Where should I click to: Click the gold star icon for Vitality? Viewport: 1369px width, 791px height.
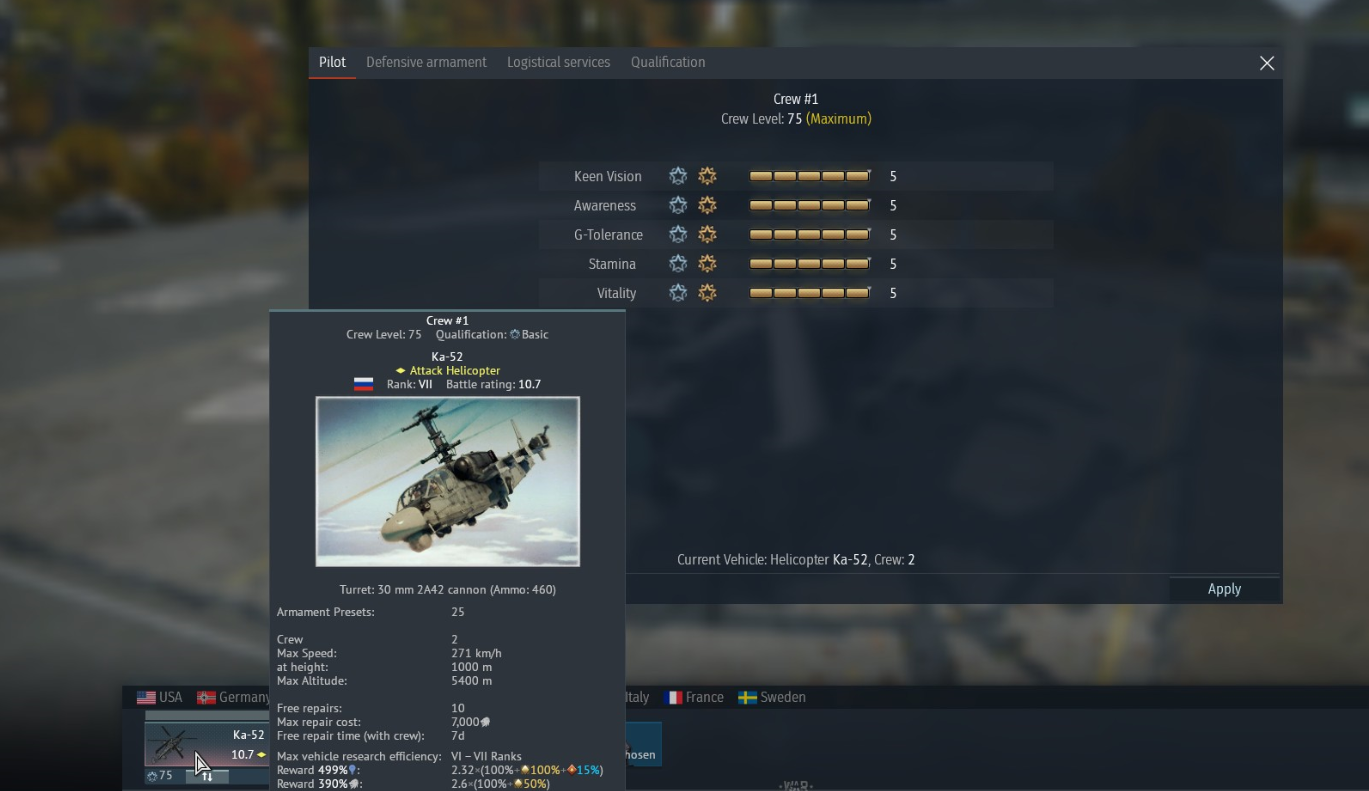pos(707,293)
